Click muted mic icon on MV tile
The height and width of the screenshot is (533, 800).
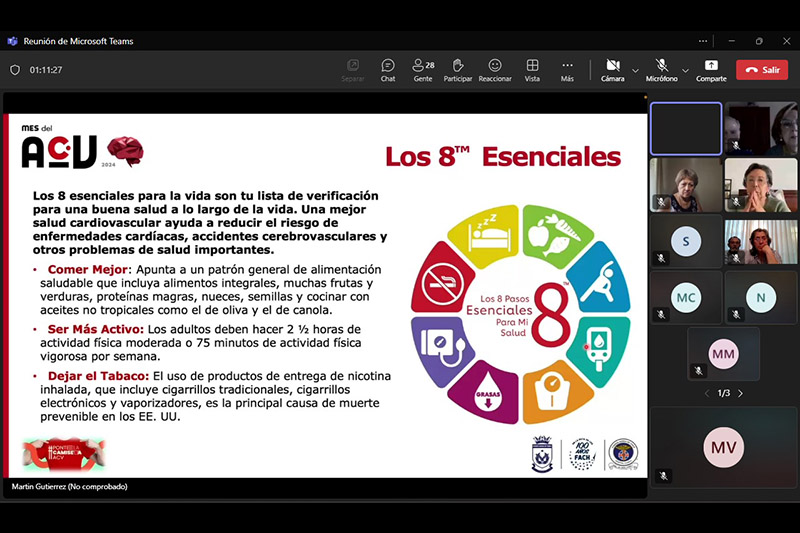click(663, 476)
